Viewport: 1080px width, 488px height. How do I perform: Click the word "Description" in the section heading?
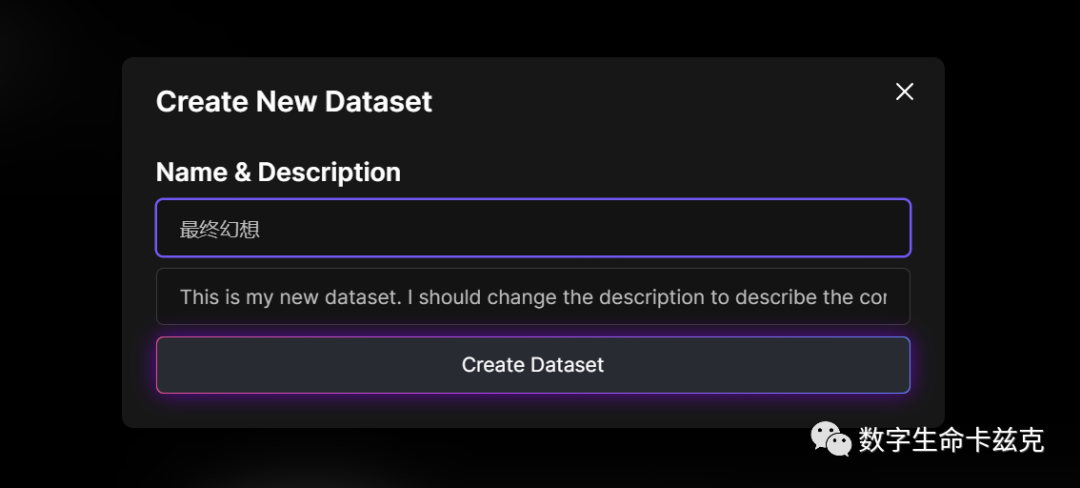(329, 172)
